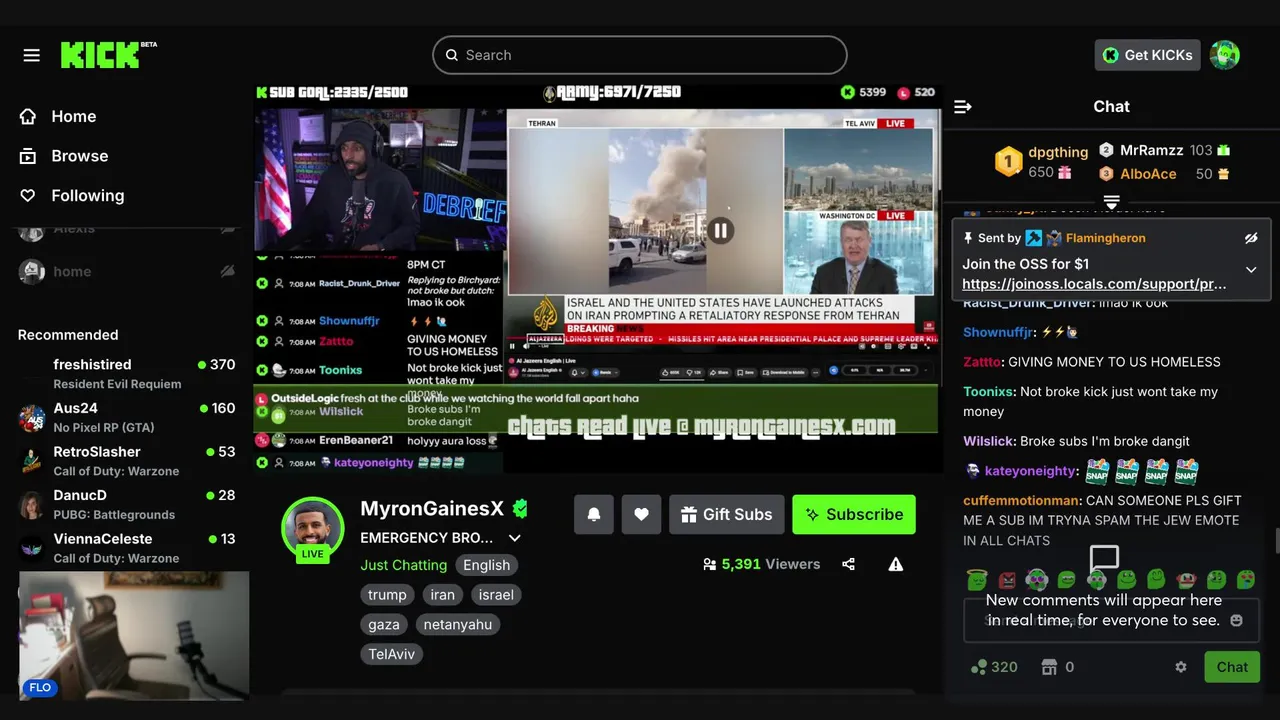1280x720 pixels.
Task: Collapse the chat panel icon
Action: coord(963,107)
